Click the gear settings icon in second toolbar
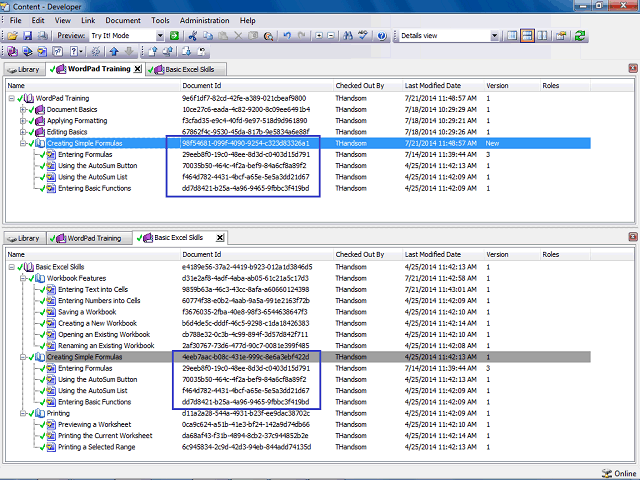Screen dimensions: 640x480 [96, 51]
